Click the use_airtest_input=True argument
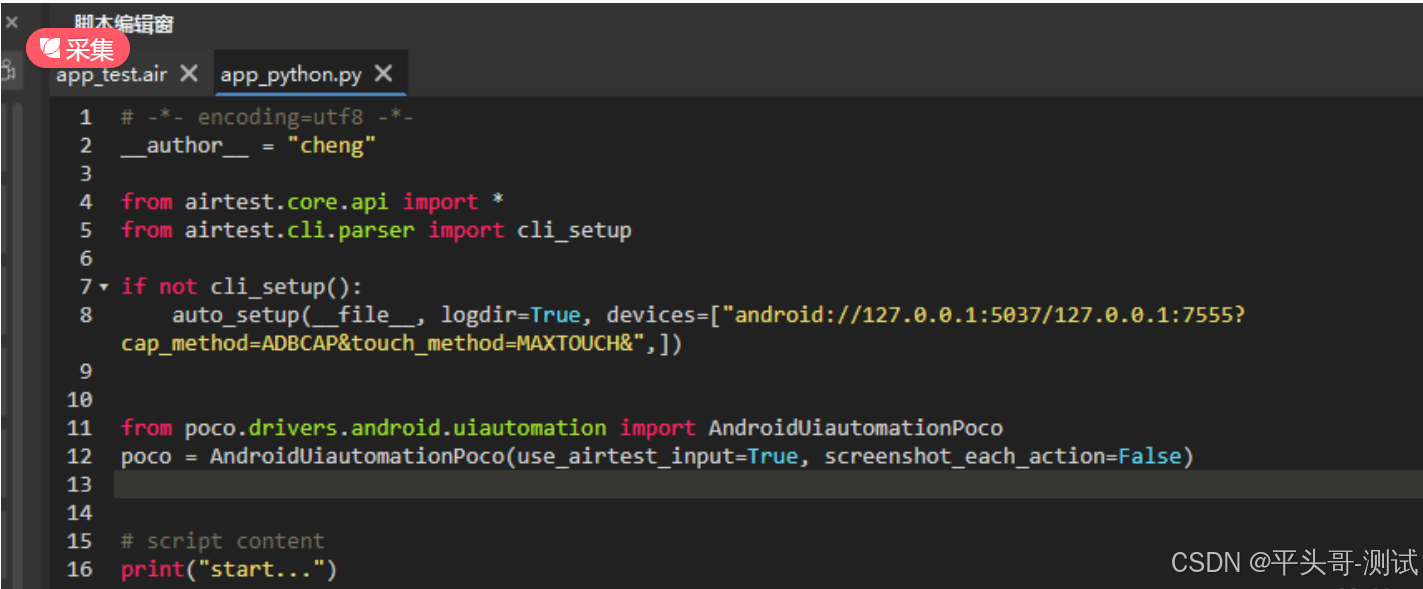This screenshot has width=1423, height=589. point(658,456)
